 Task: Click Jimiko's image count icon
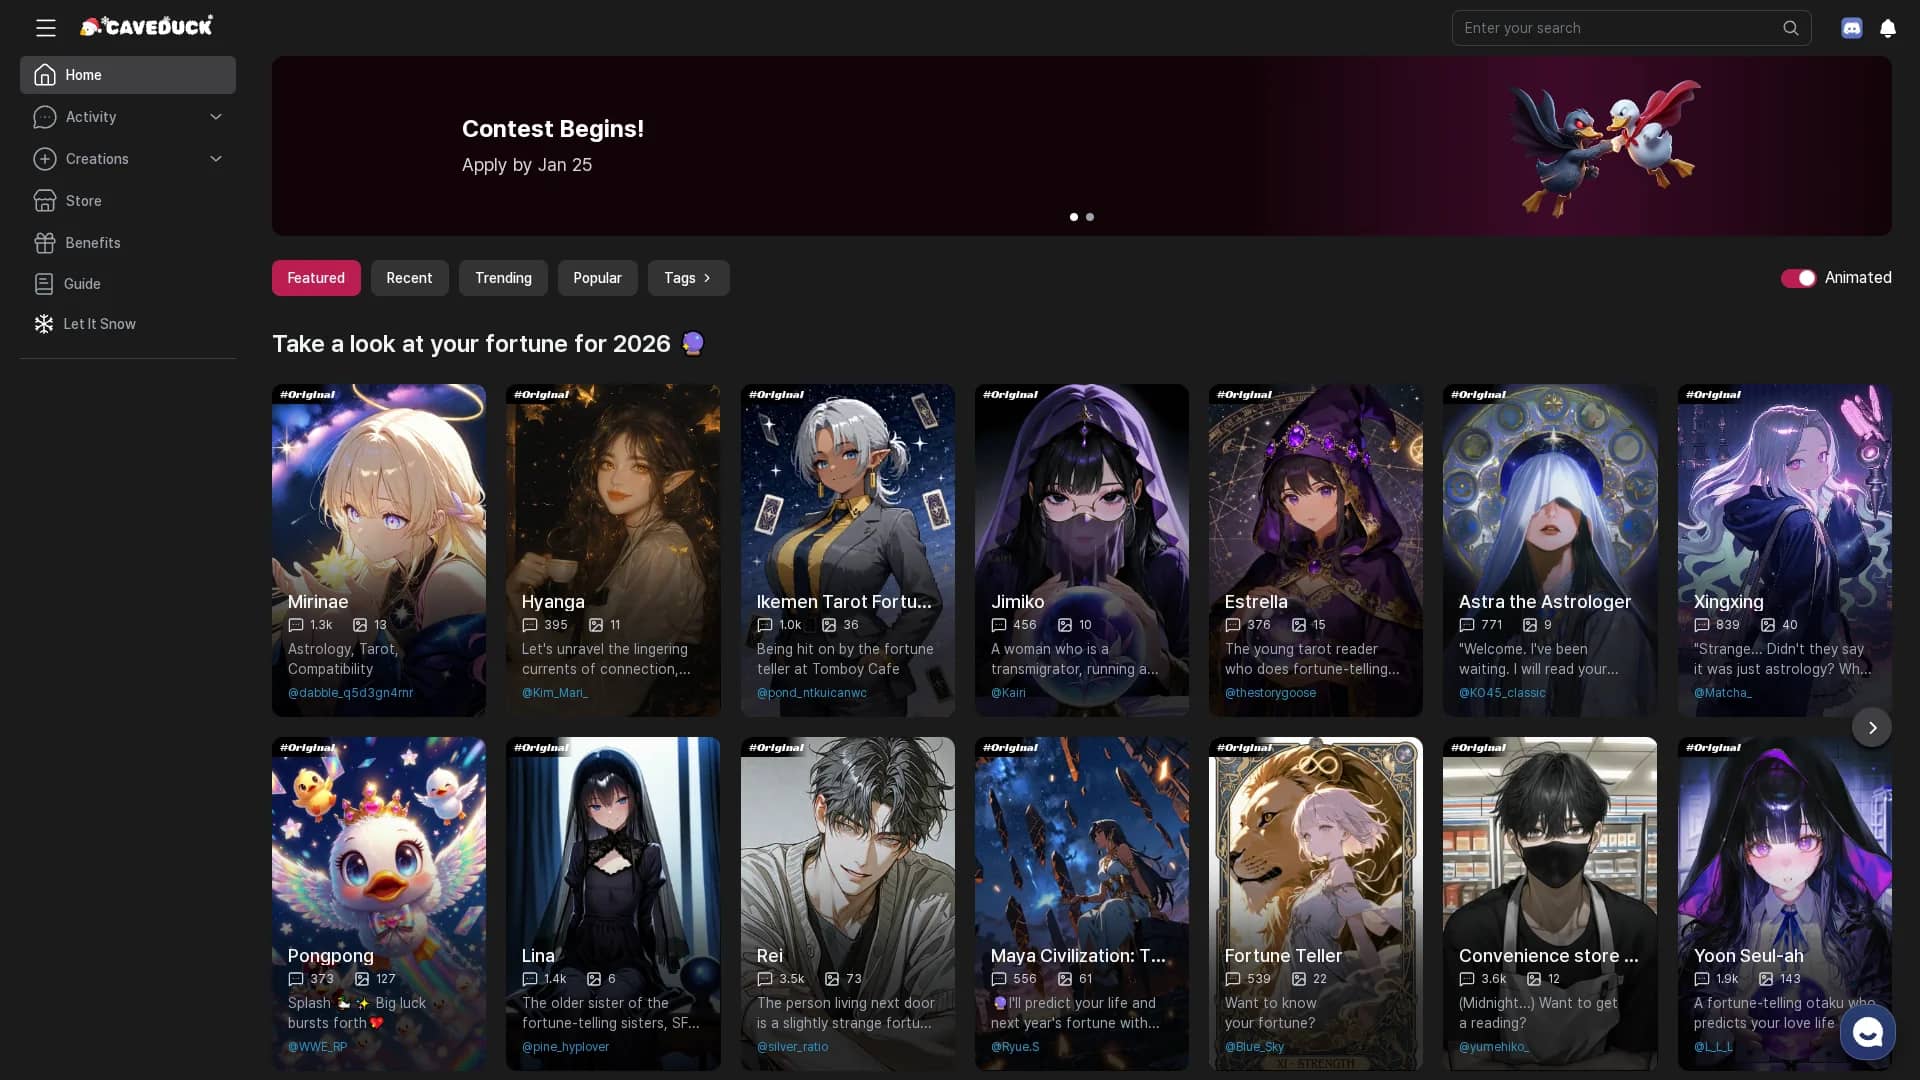tap(1065, 625)
